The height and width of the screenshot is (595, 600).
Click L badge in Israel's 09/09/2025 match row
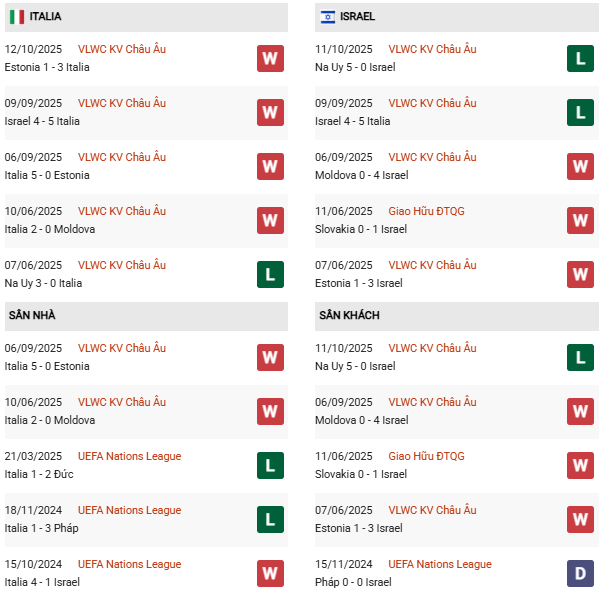[580, 112]
